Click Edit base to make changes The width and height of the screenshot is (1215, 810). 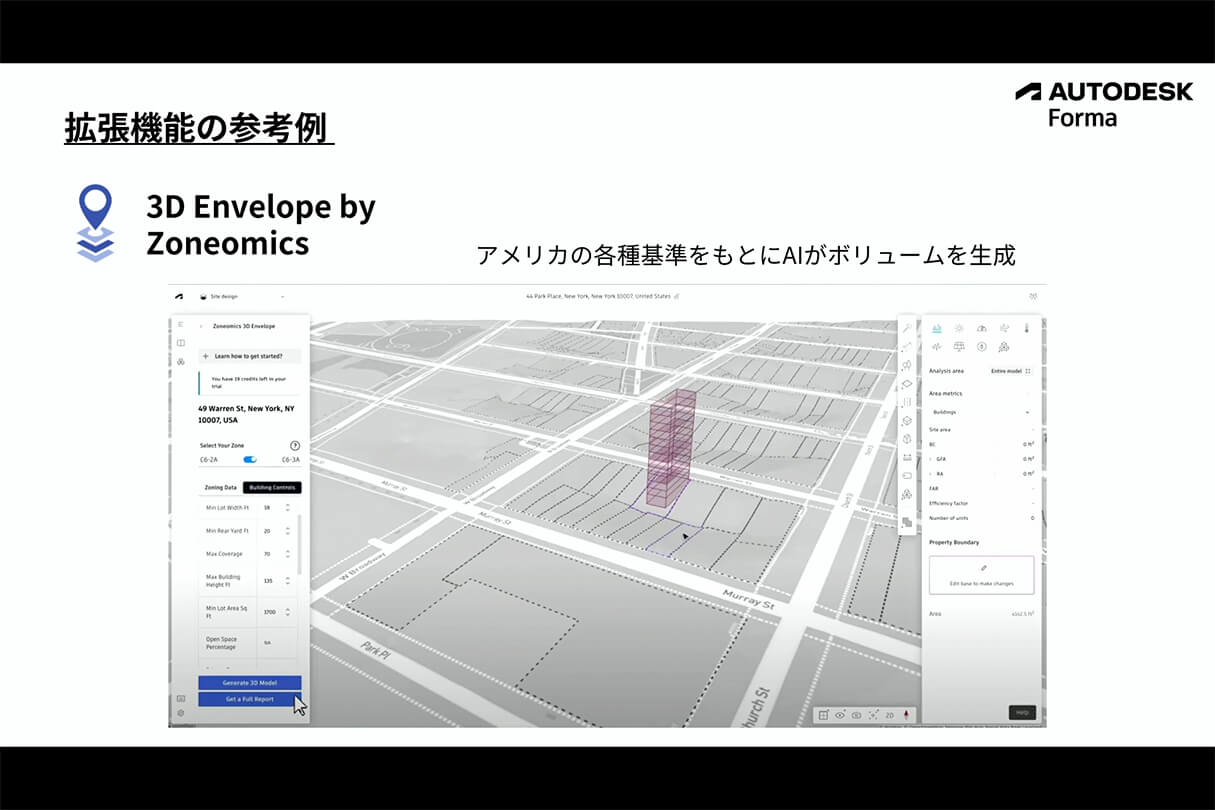click(x=982, y=576)
